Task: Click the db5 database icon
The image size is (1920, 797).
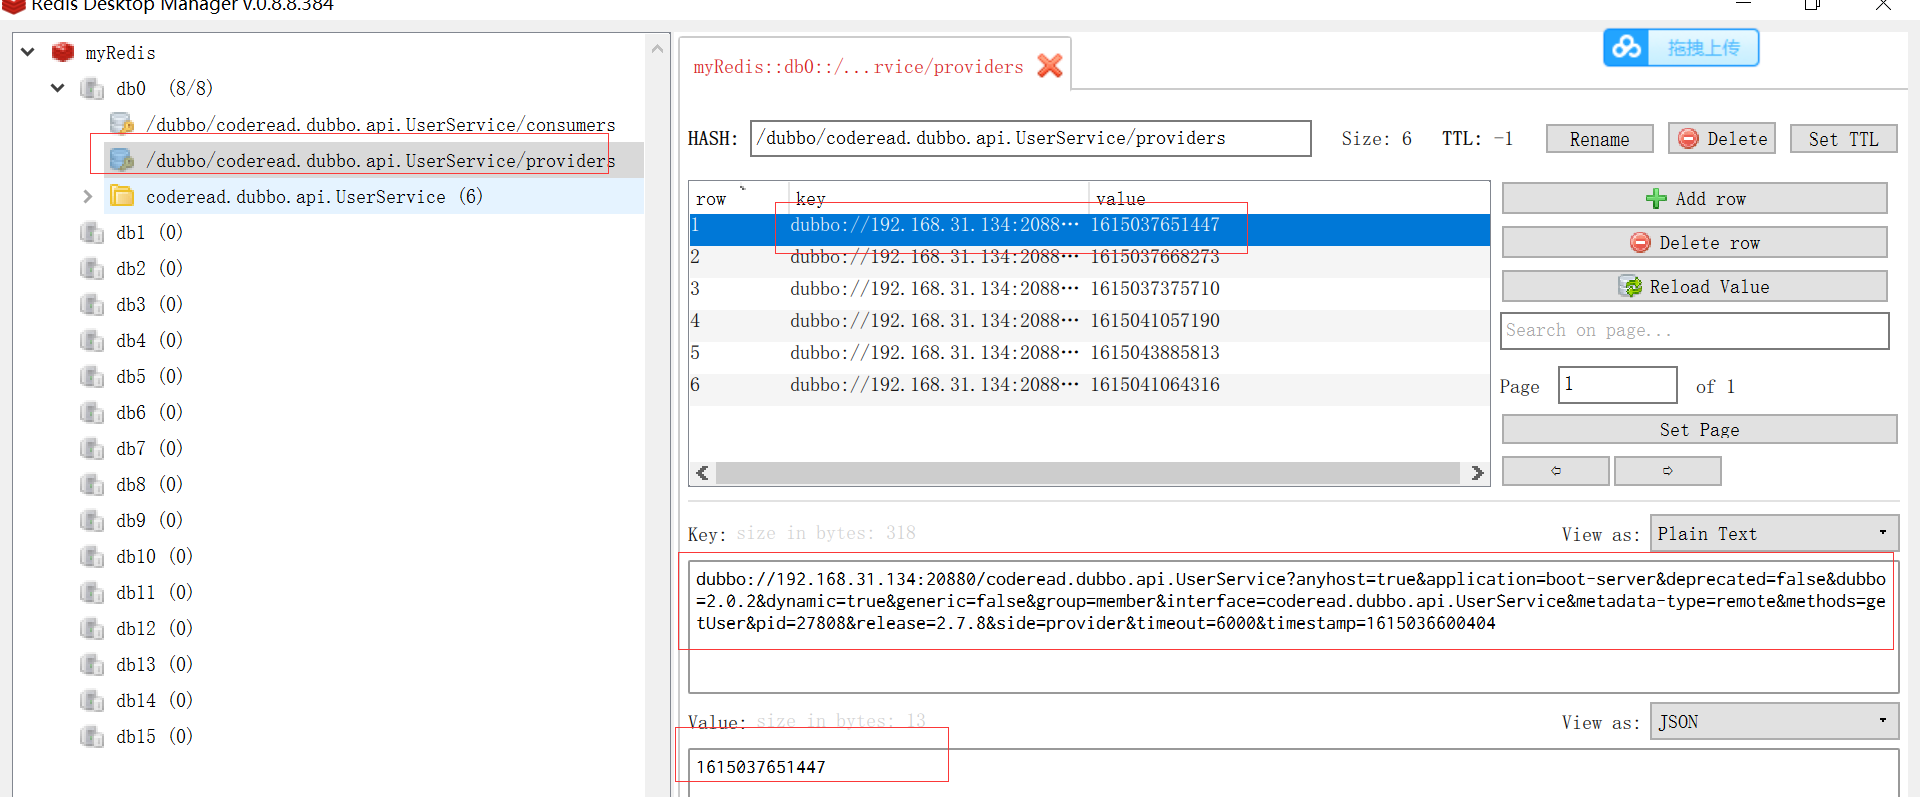Action: point(92,376)
